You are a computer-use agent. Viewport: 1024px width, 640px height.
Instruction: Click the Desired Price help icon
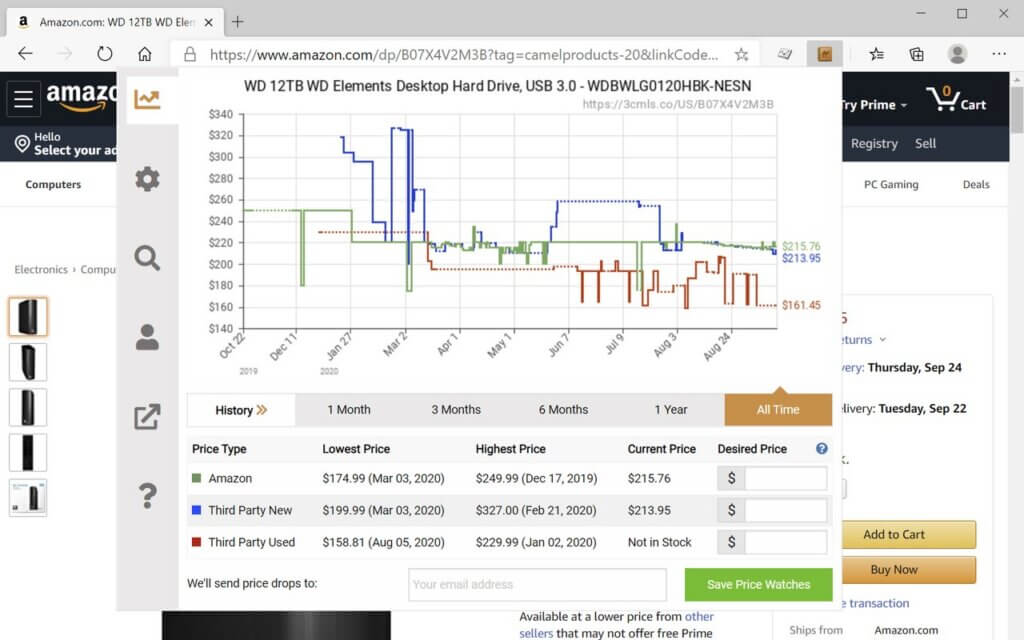point(822,449)
